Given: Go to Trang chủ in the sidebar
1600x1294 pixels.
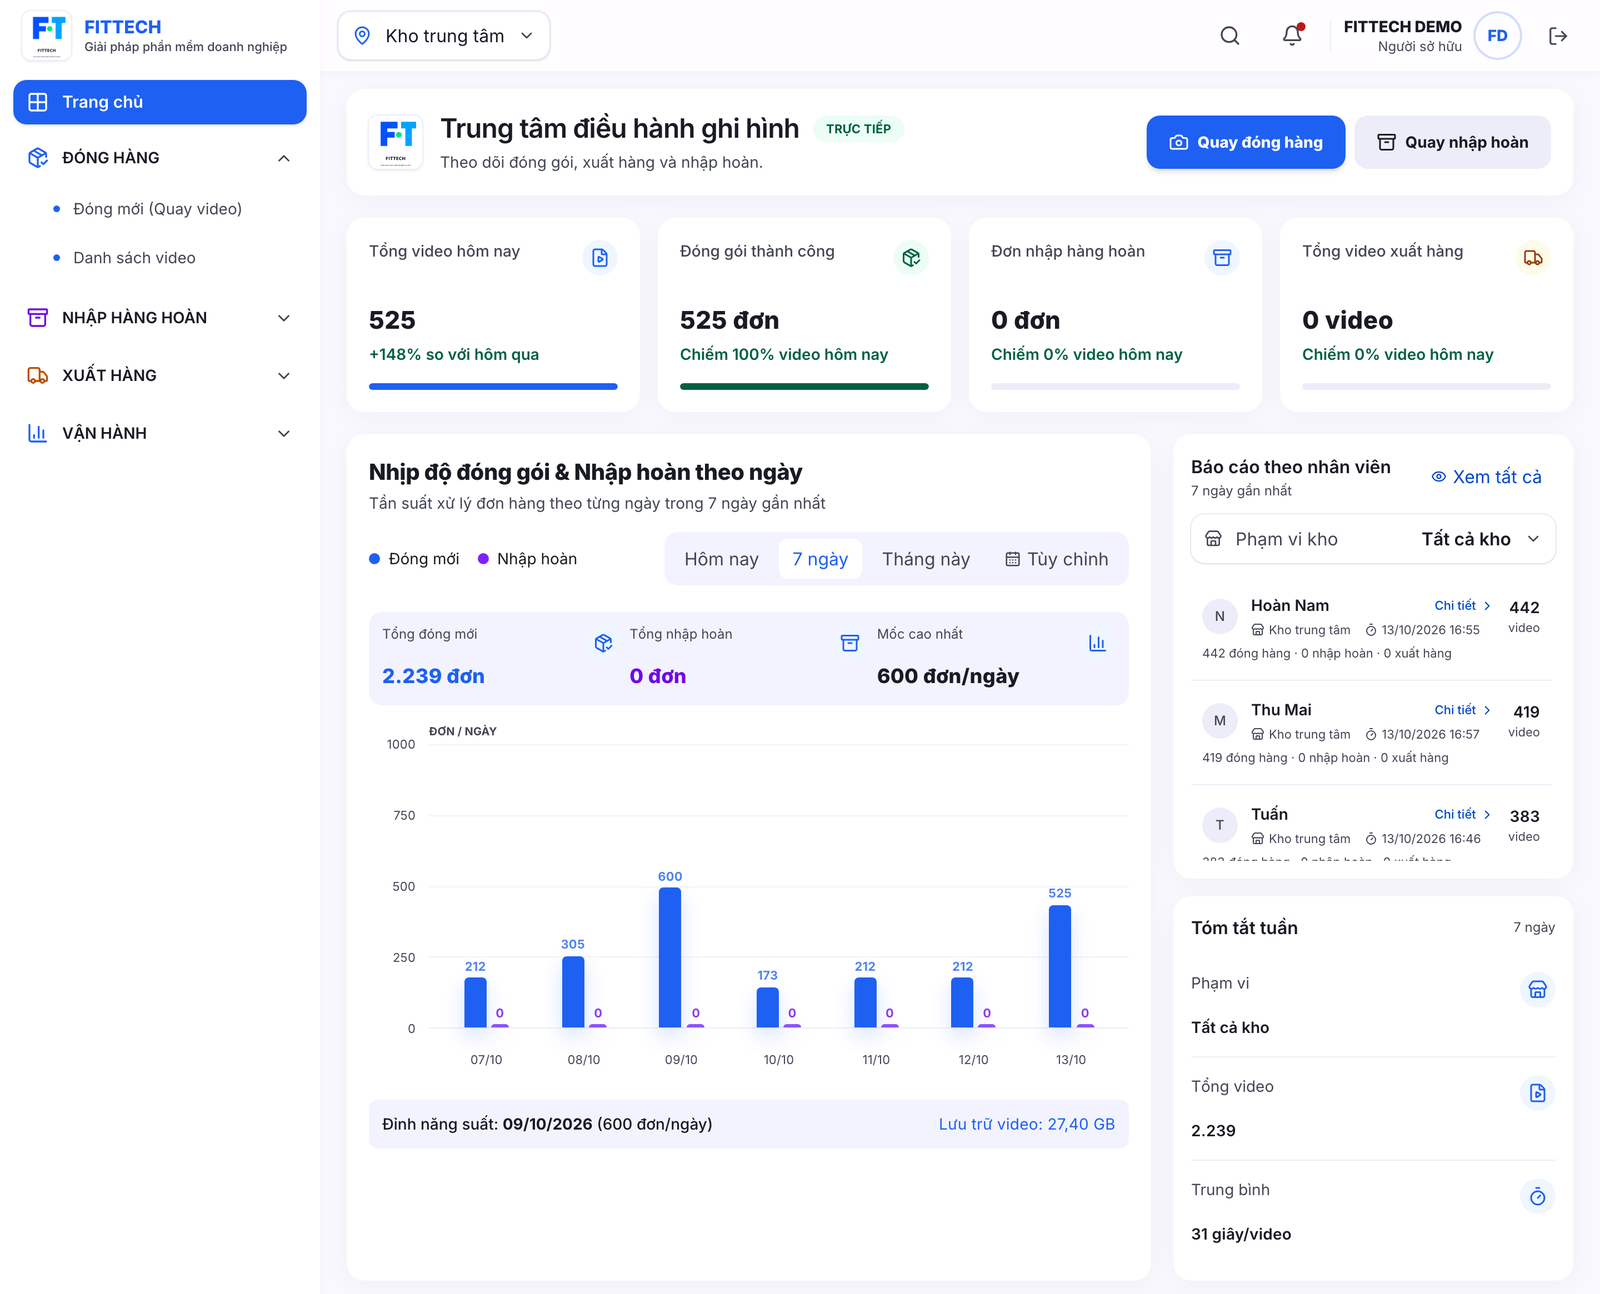Looking at the screenshot, I should point(160,102).
